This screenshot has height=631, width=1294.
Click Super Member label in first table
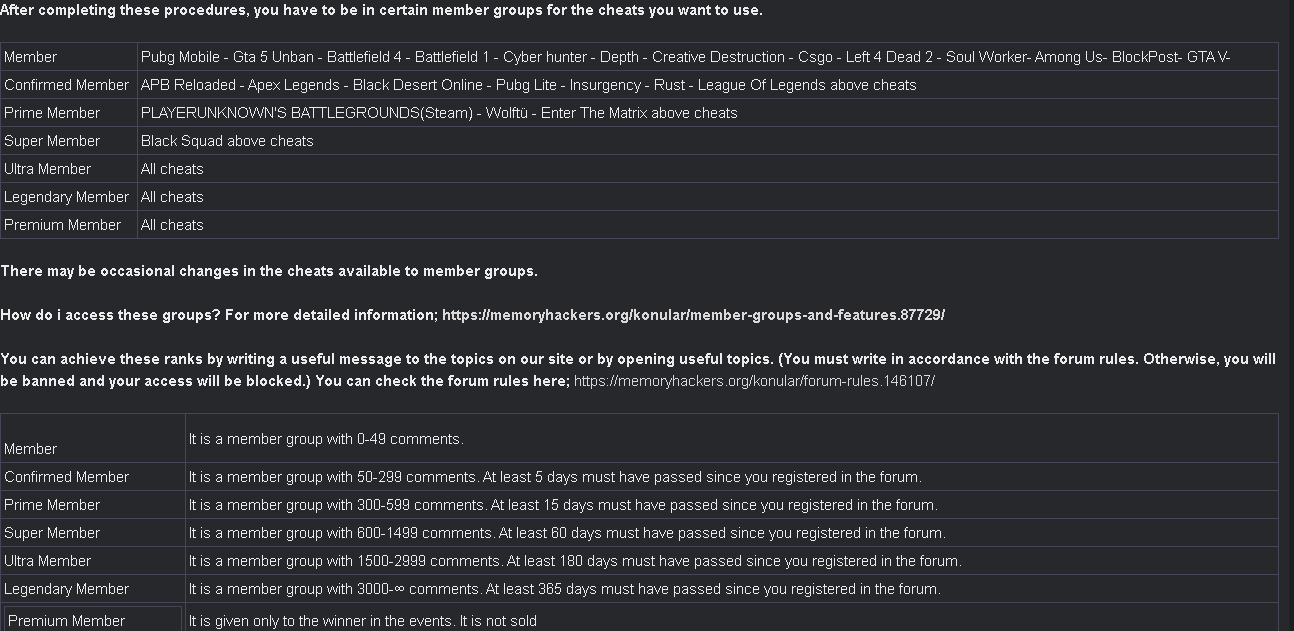52,141
